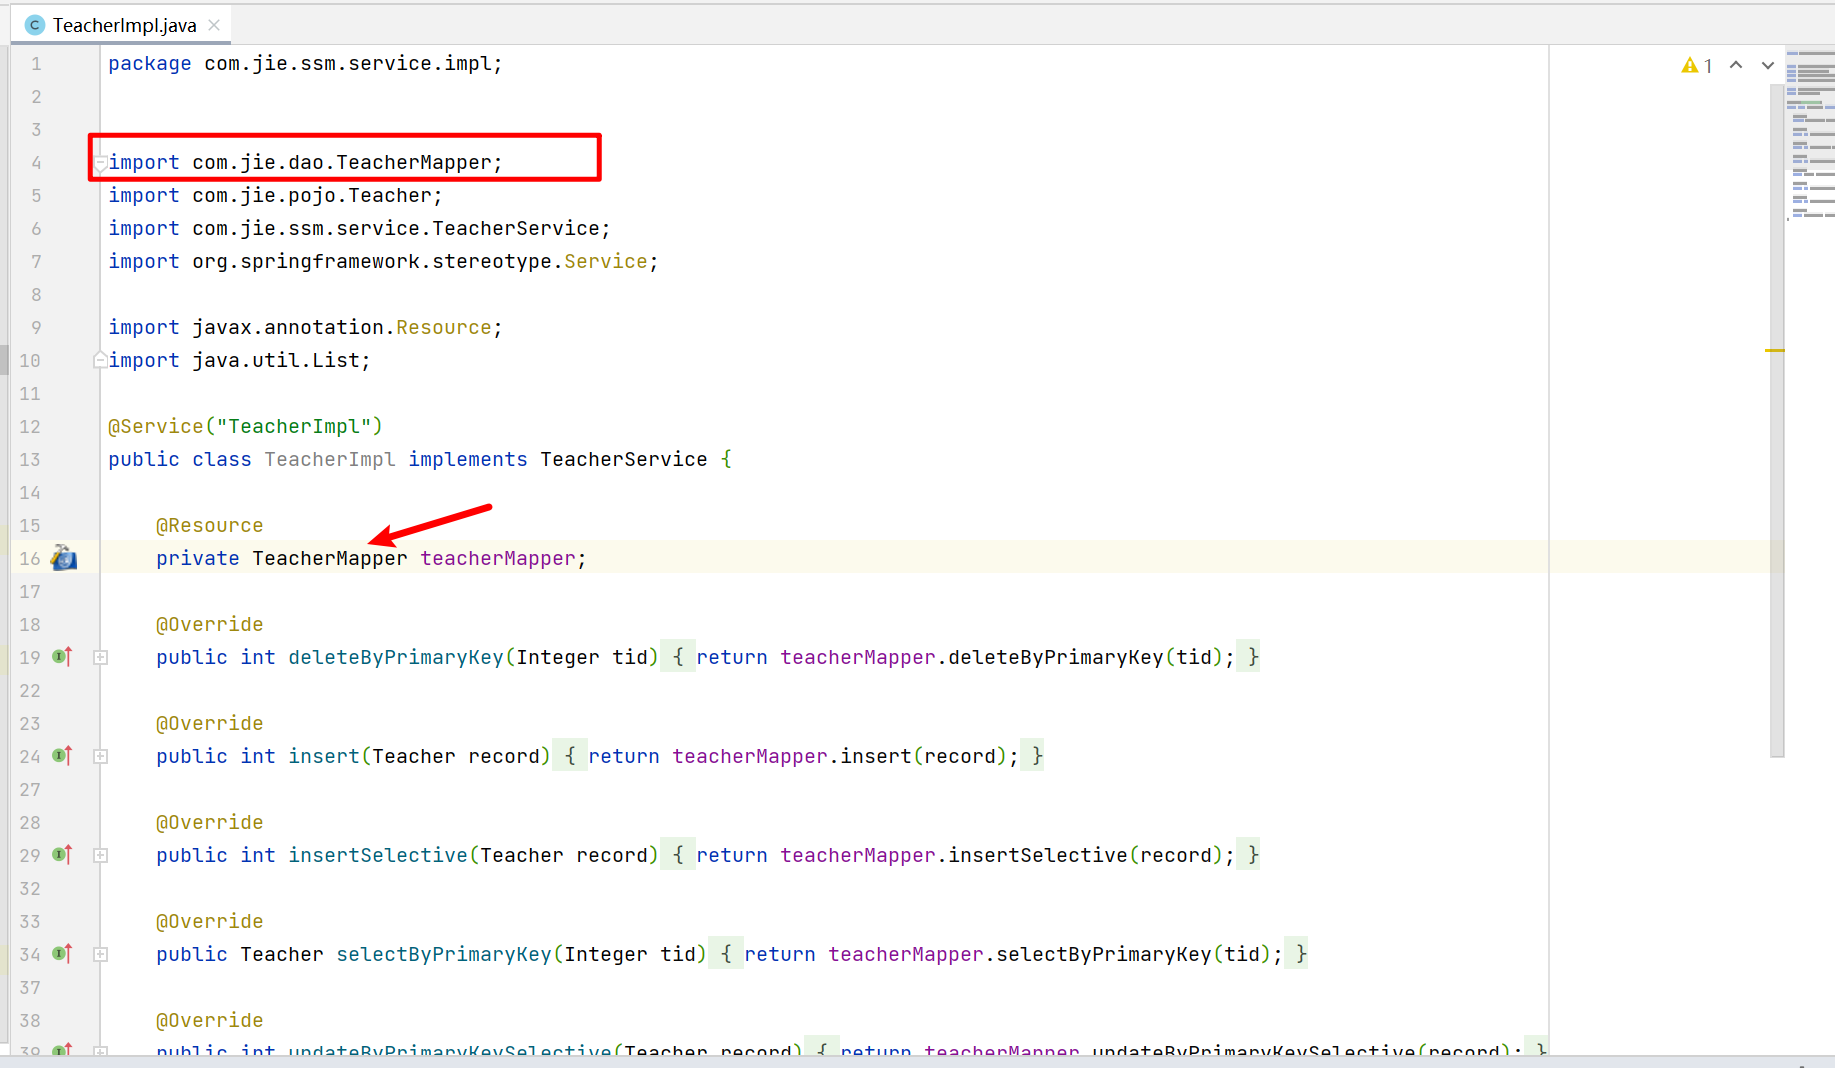Open the warning indicator showing 1 problem

(1697, 65)
